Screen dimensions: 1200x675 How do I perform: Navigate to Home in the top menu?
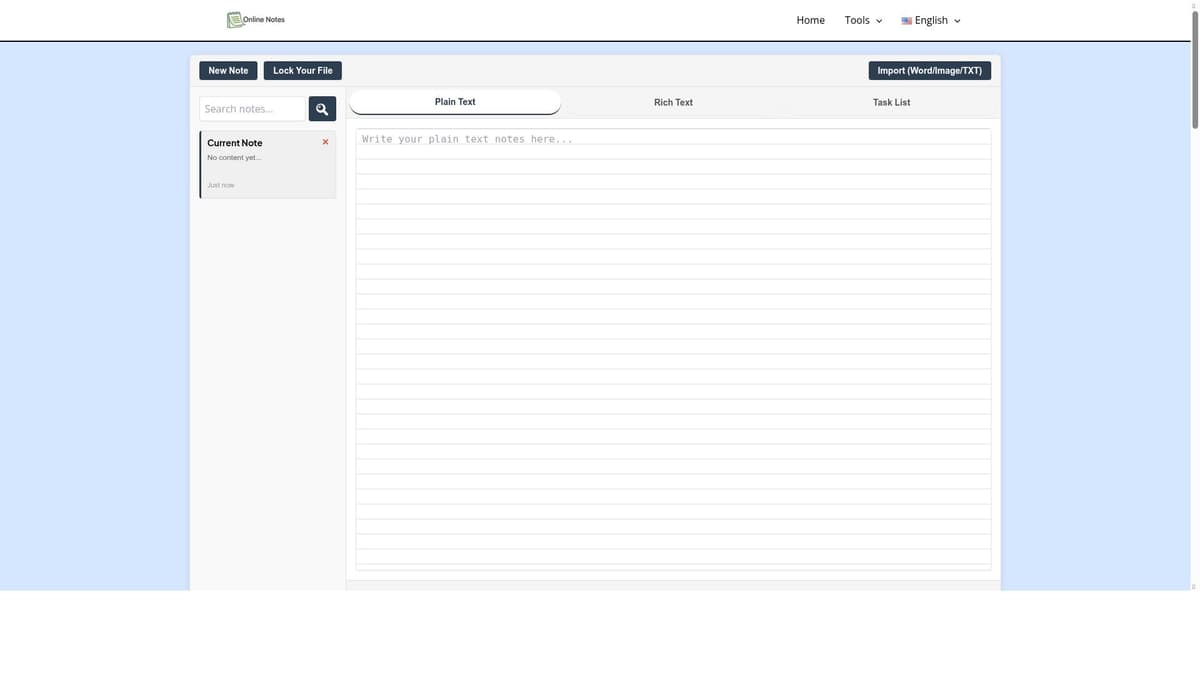point(811,17)
